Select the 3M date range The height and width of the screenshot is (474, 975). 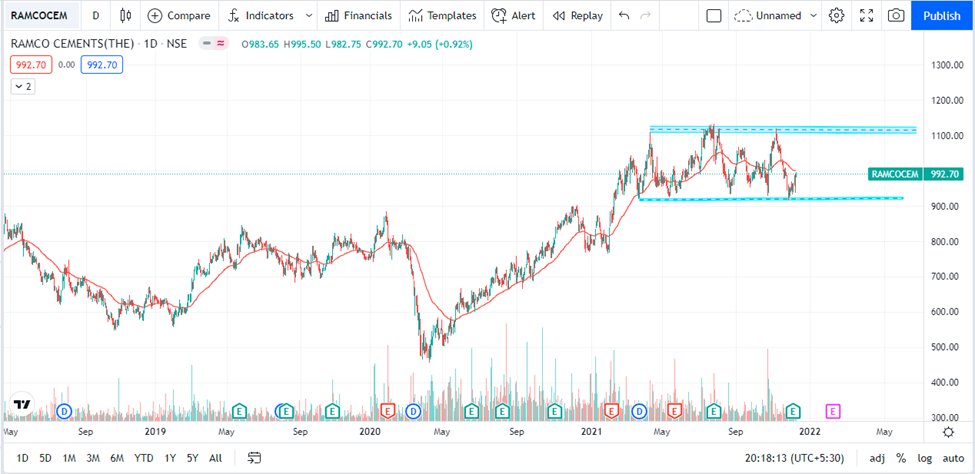tap(93, 458)
